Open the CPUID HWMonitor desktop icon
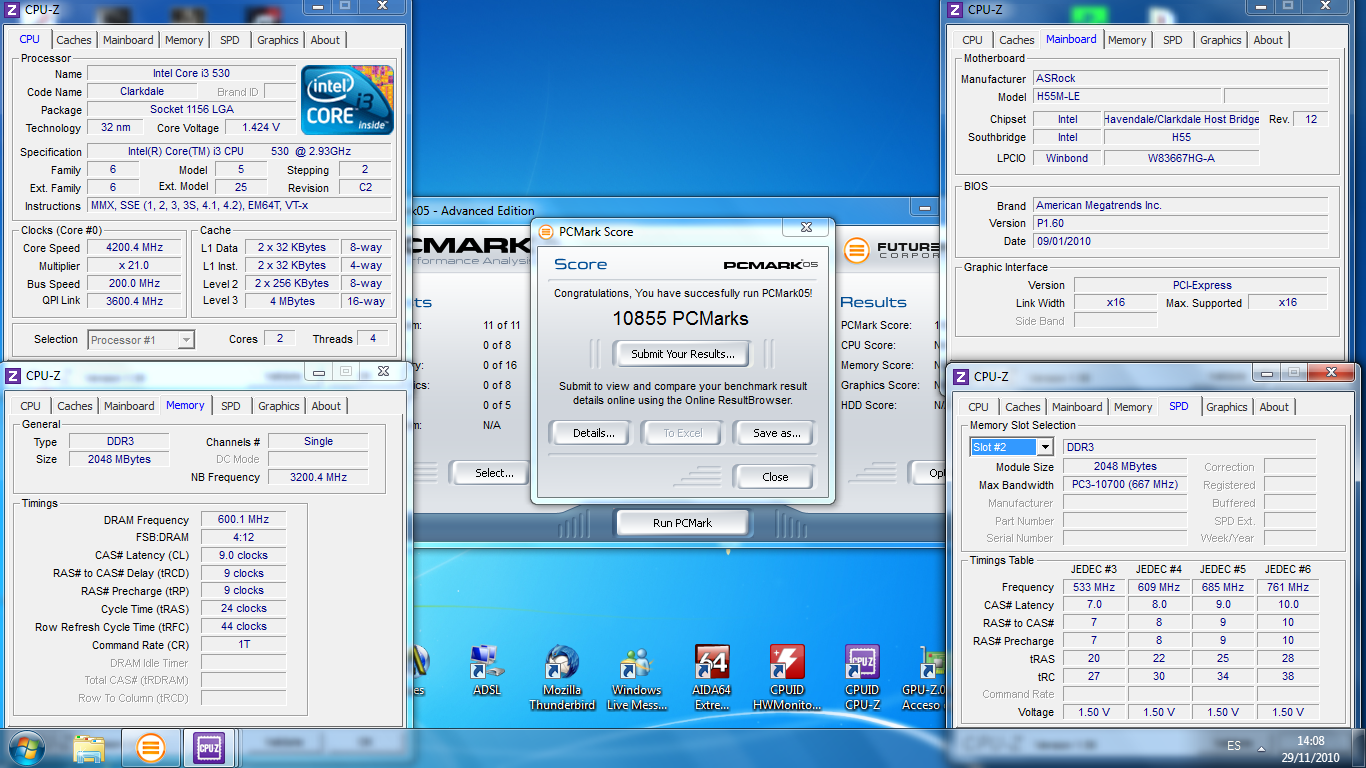The width and height of the screenshot is (1366, 768). click(787, 676)
